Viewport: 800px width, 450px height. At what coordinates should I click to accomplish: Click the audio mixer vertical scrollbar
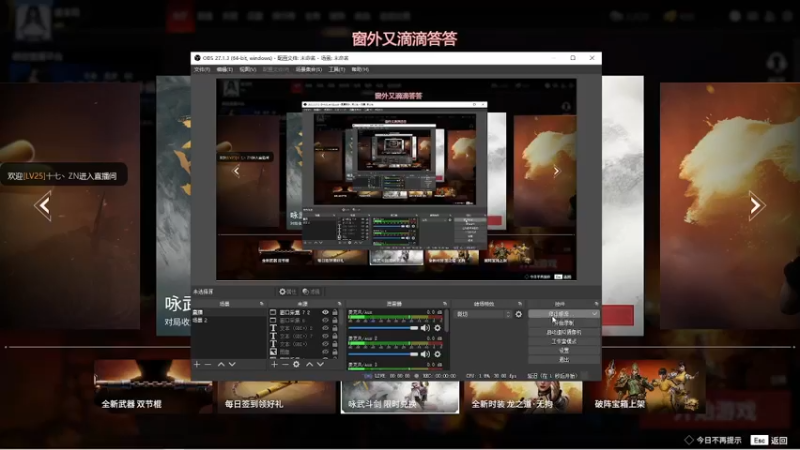point(447,321)
